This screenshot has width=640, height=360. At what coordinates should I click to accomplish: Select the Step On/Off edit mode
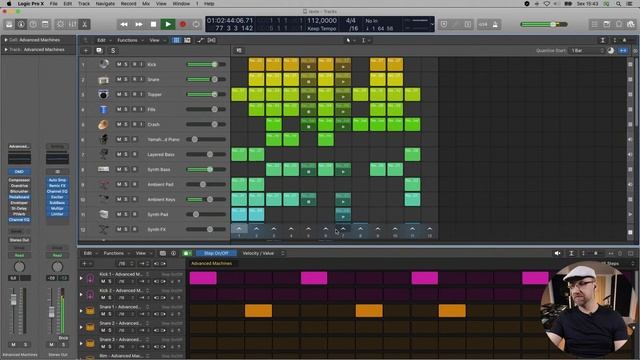pyautogui.click(x=216, y=253)
